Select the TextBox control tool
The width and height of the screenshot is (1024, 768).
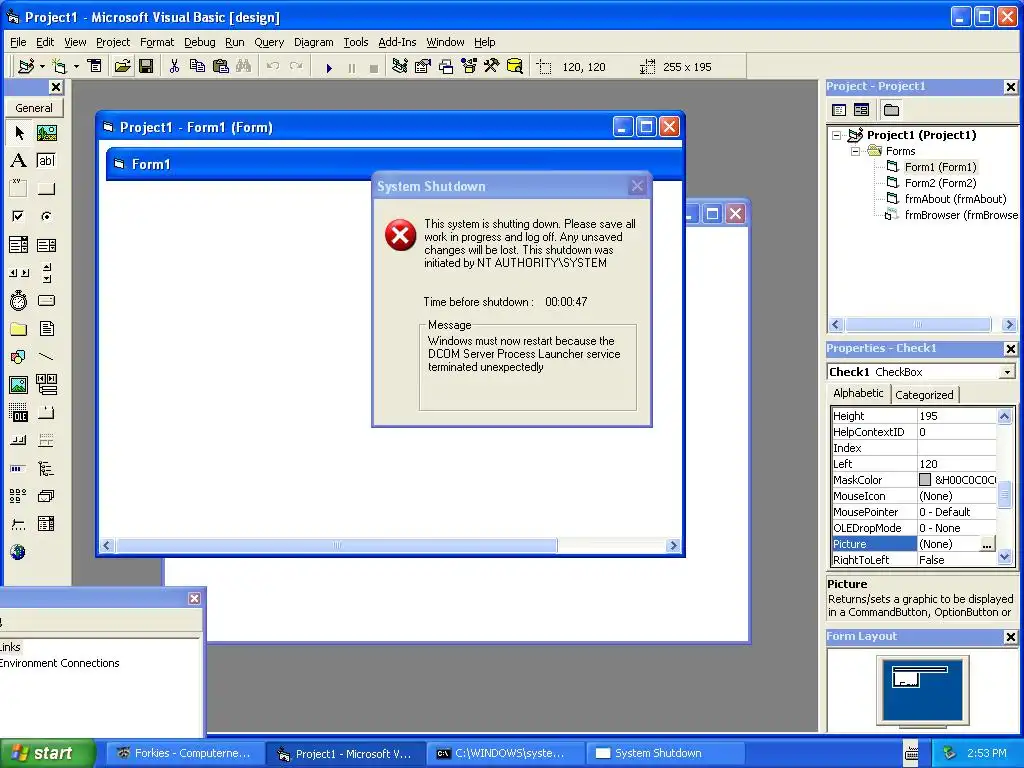pyautogui.click(x=46, y=161)
